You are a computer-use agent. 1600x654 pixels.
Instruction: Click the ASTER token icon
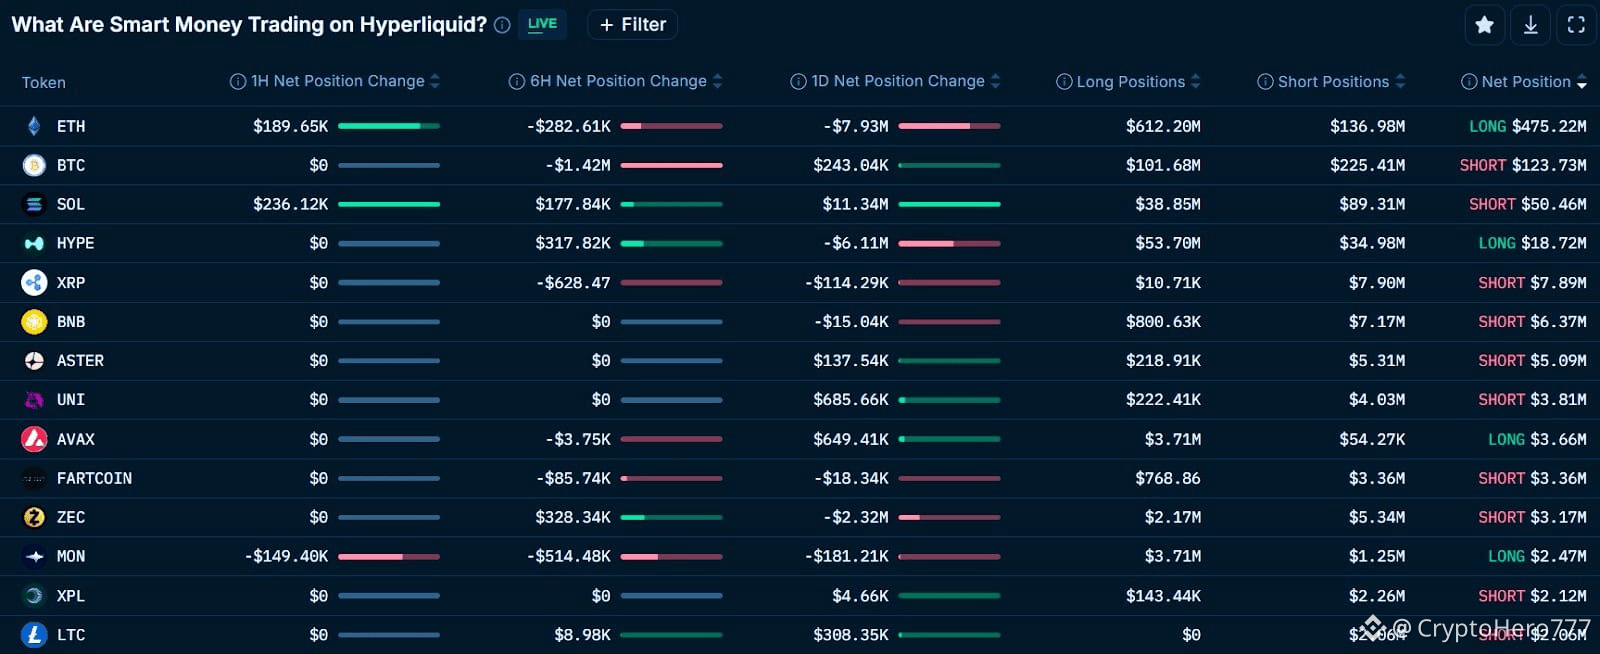pyautogui.click(x=34, y=361)
